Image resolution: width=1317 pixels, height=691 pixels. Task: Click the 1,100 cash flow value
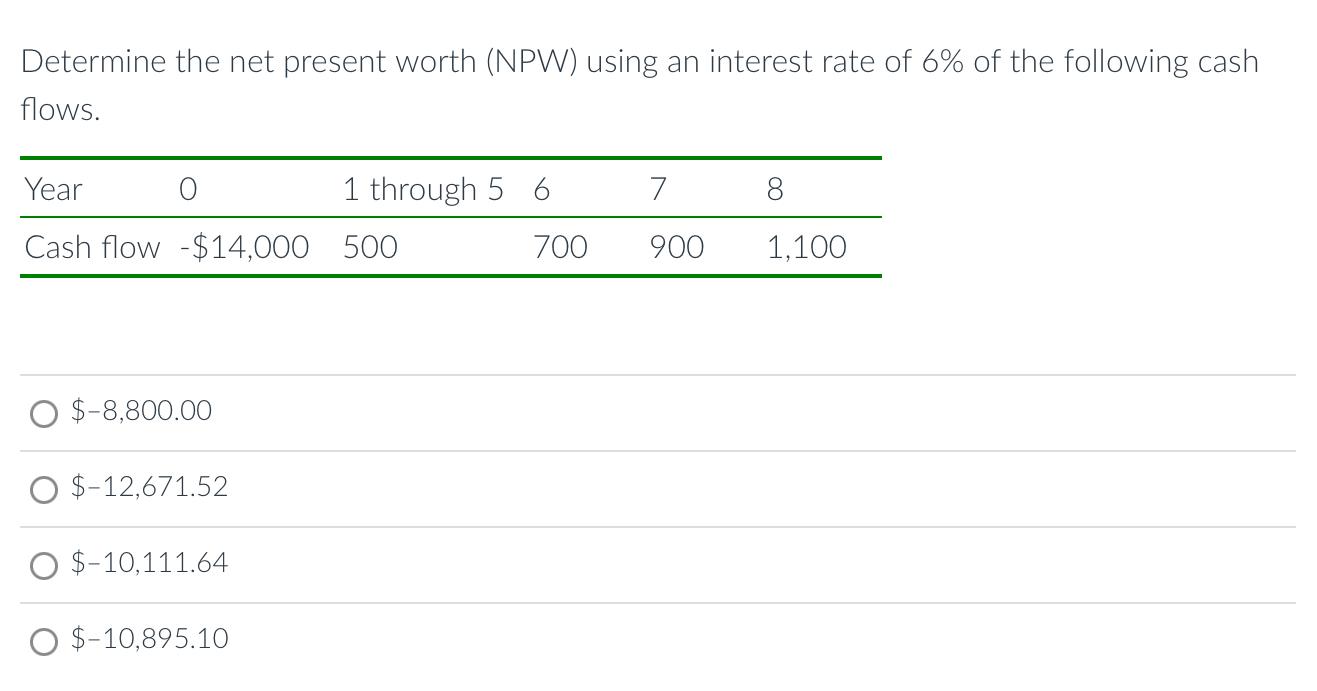(806, 247)
